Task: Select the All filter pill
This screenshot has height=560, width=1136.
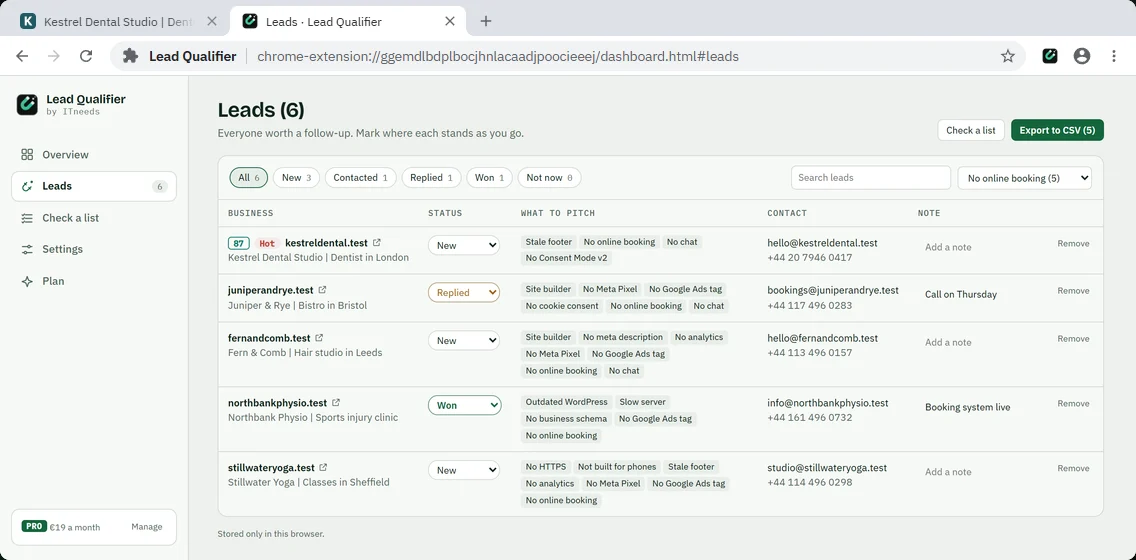Action: coord(248,177)
